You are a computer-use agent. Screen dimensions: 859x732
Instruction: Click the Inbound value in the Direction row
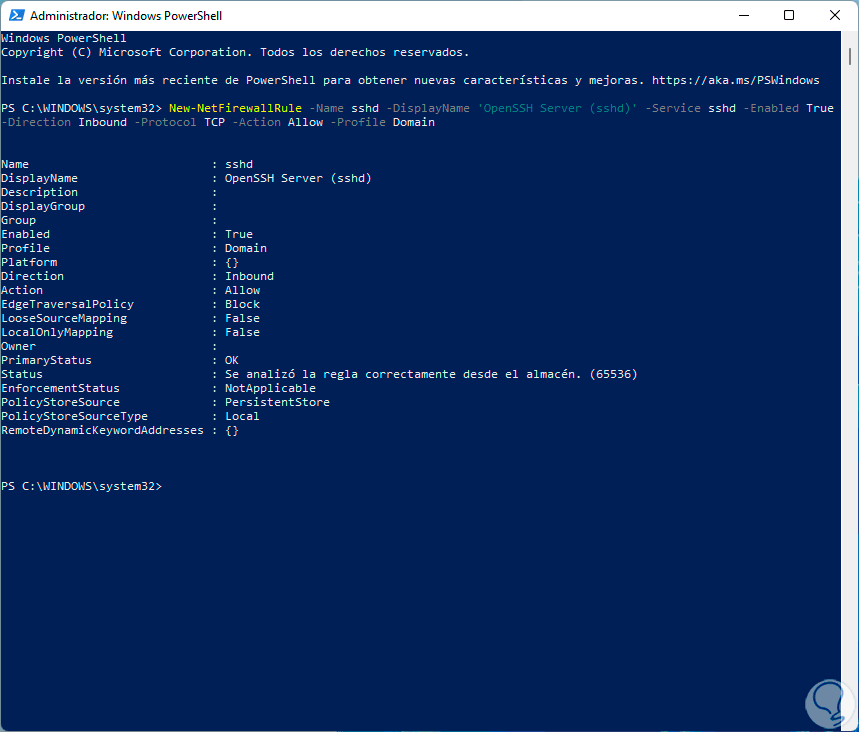tap(249, 276)
